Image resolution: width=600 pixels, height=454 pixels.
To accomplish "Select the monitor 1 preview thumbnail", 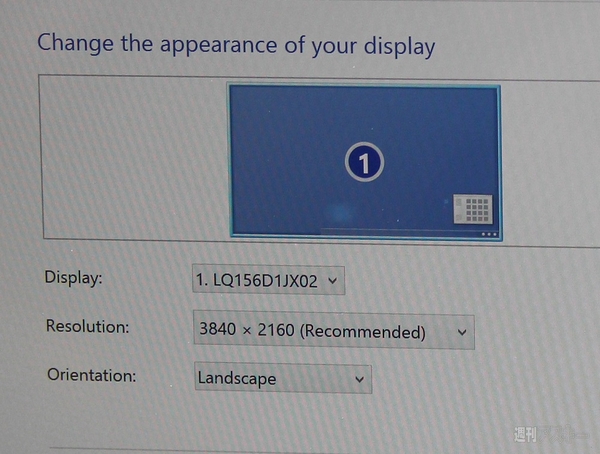I will [x=365, y=162].
